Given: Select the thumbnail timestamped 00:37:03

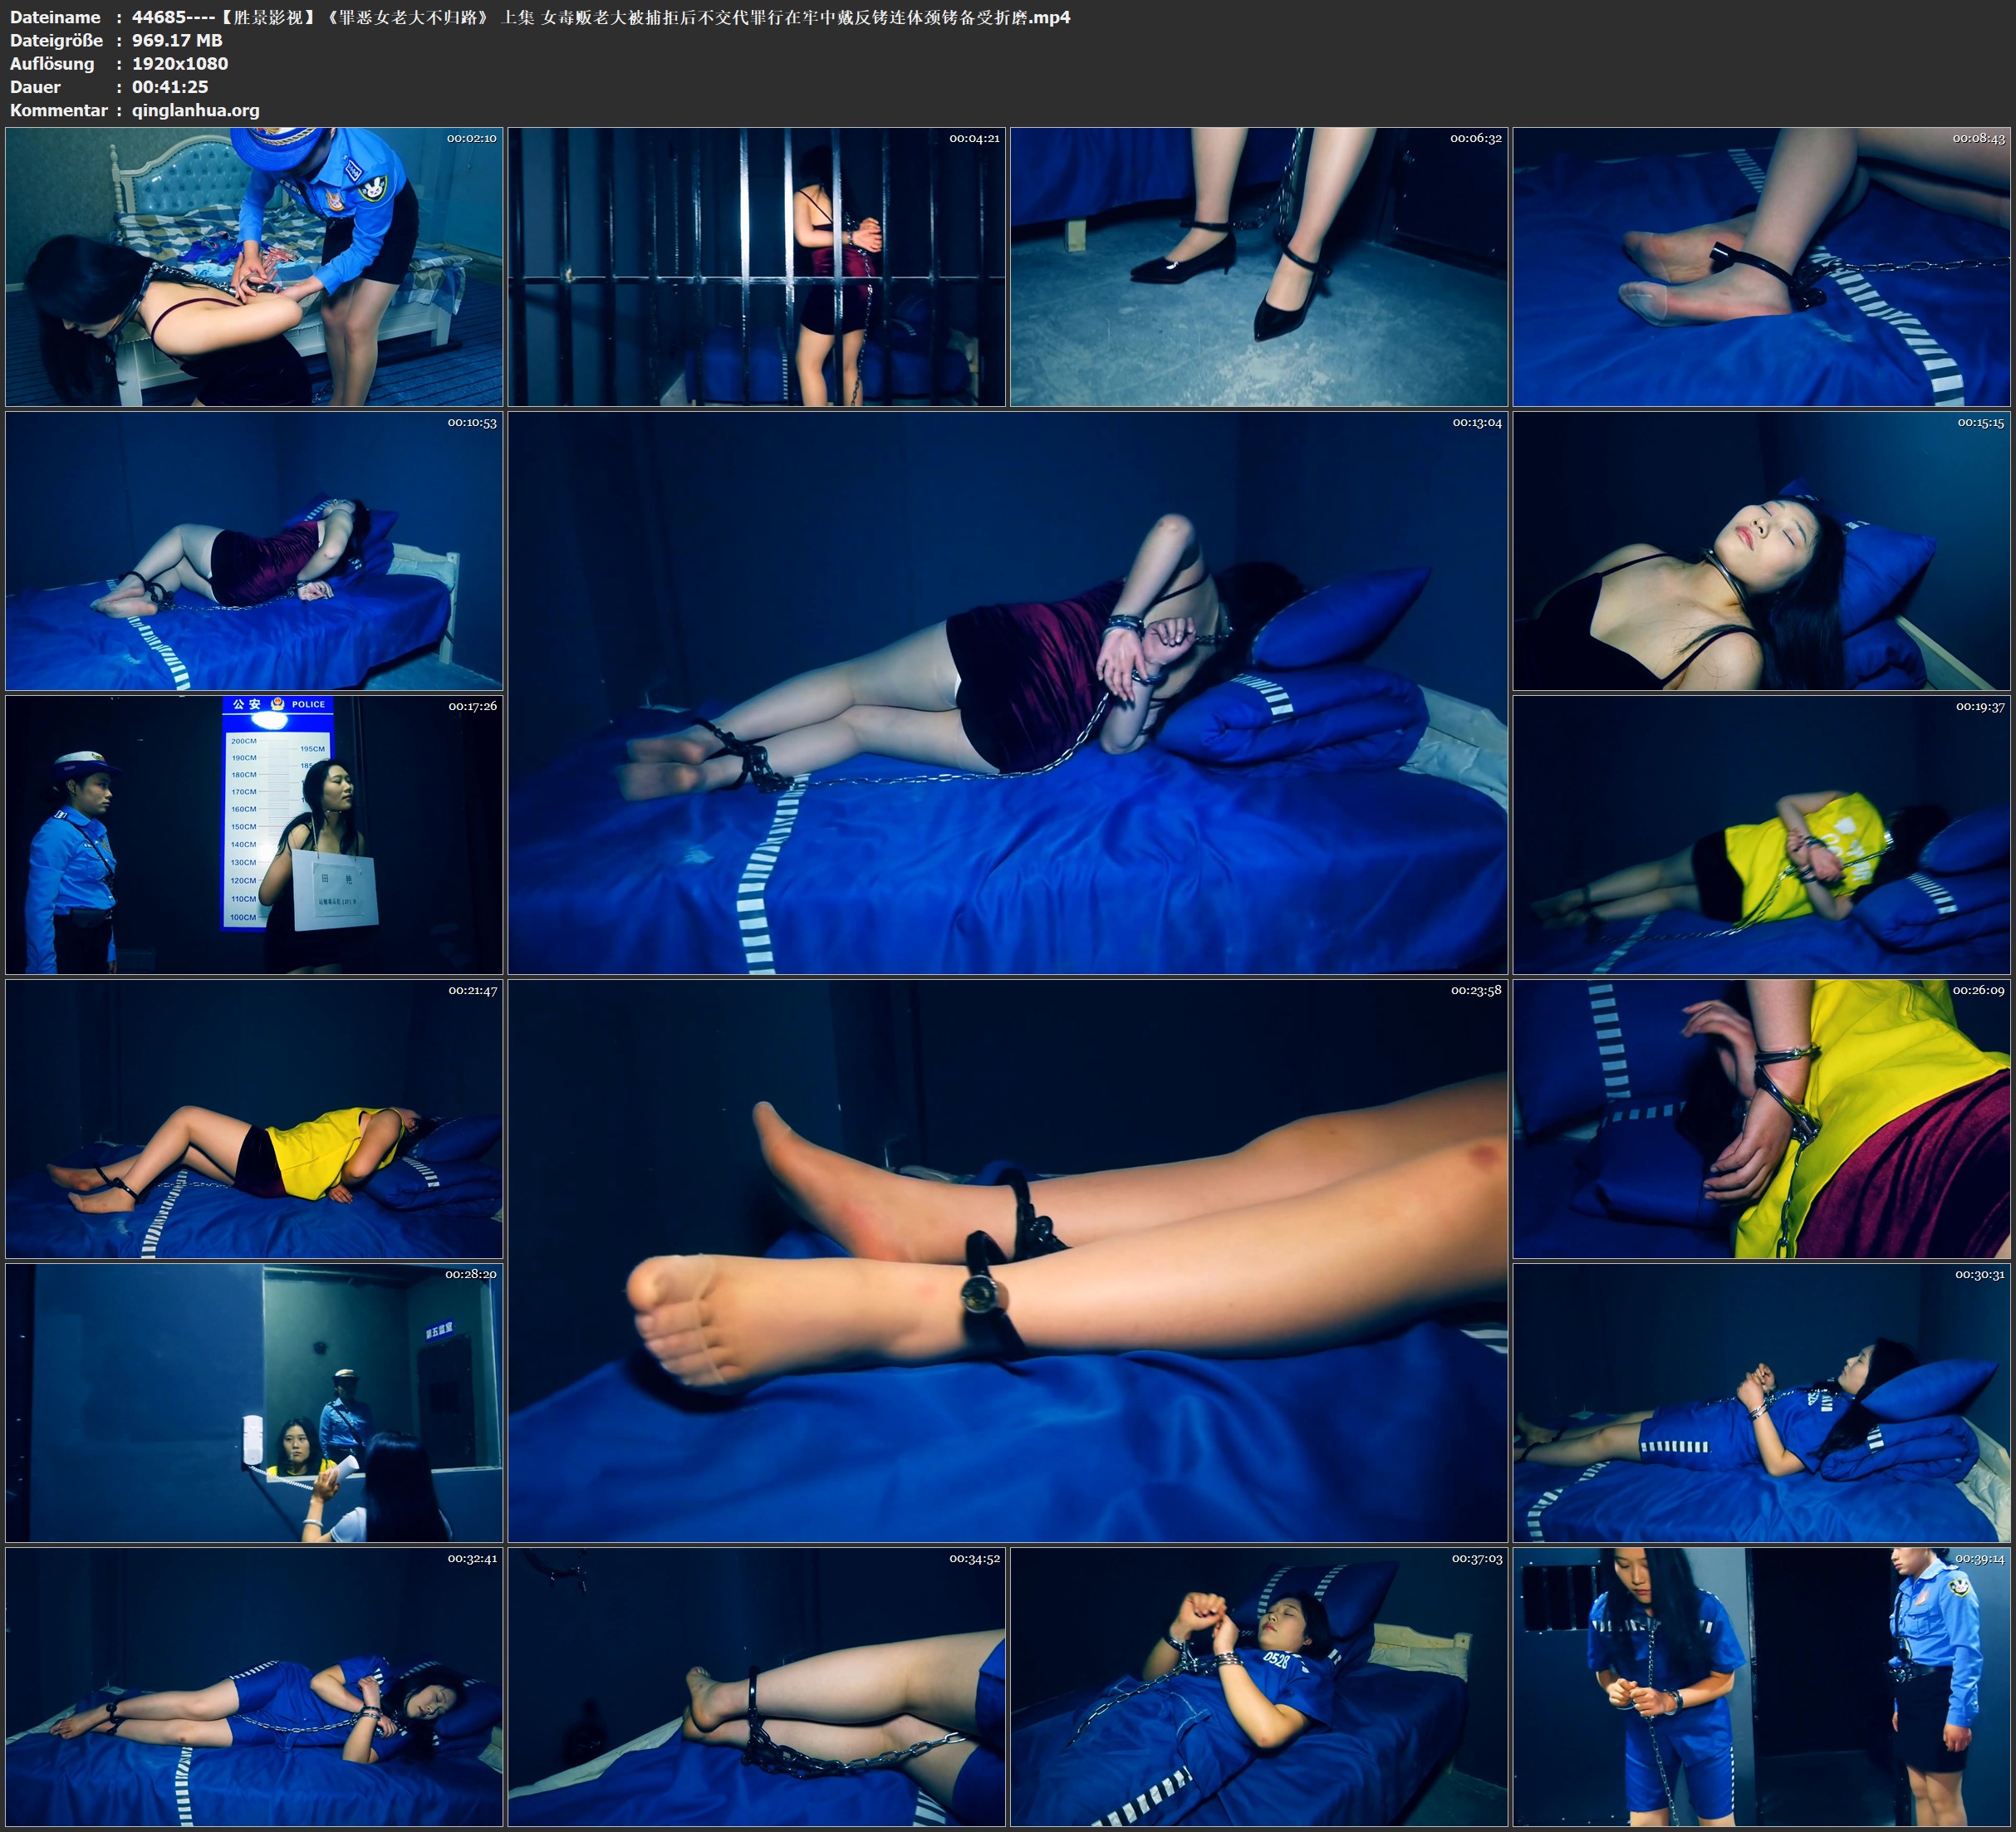Looking at the screenshot, I should coord(1258,1687).
